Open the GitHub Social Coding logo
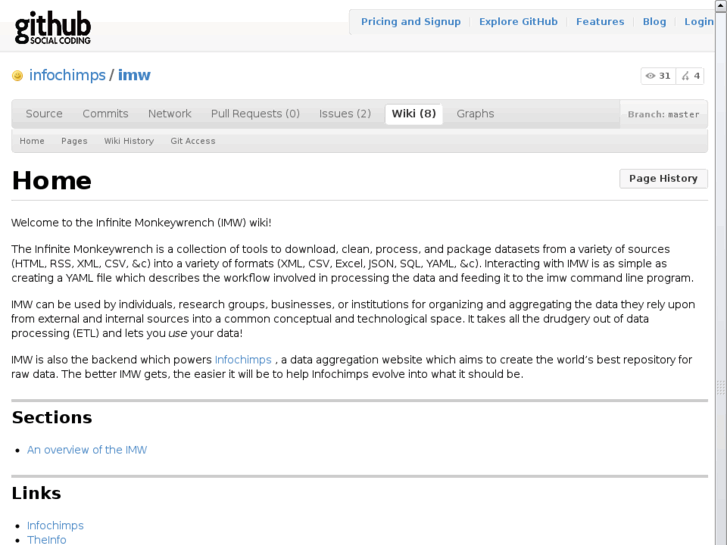Image resolution: width=727 pixels, height=545 pixels. click(x=53, y=28)
